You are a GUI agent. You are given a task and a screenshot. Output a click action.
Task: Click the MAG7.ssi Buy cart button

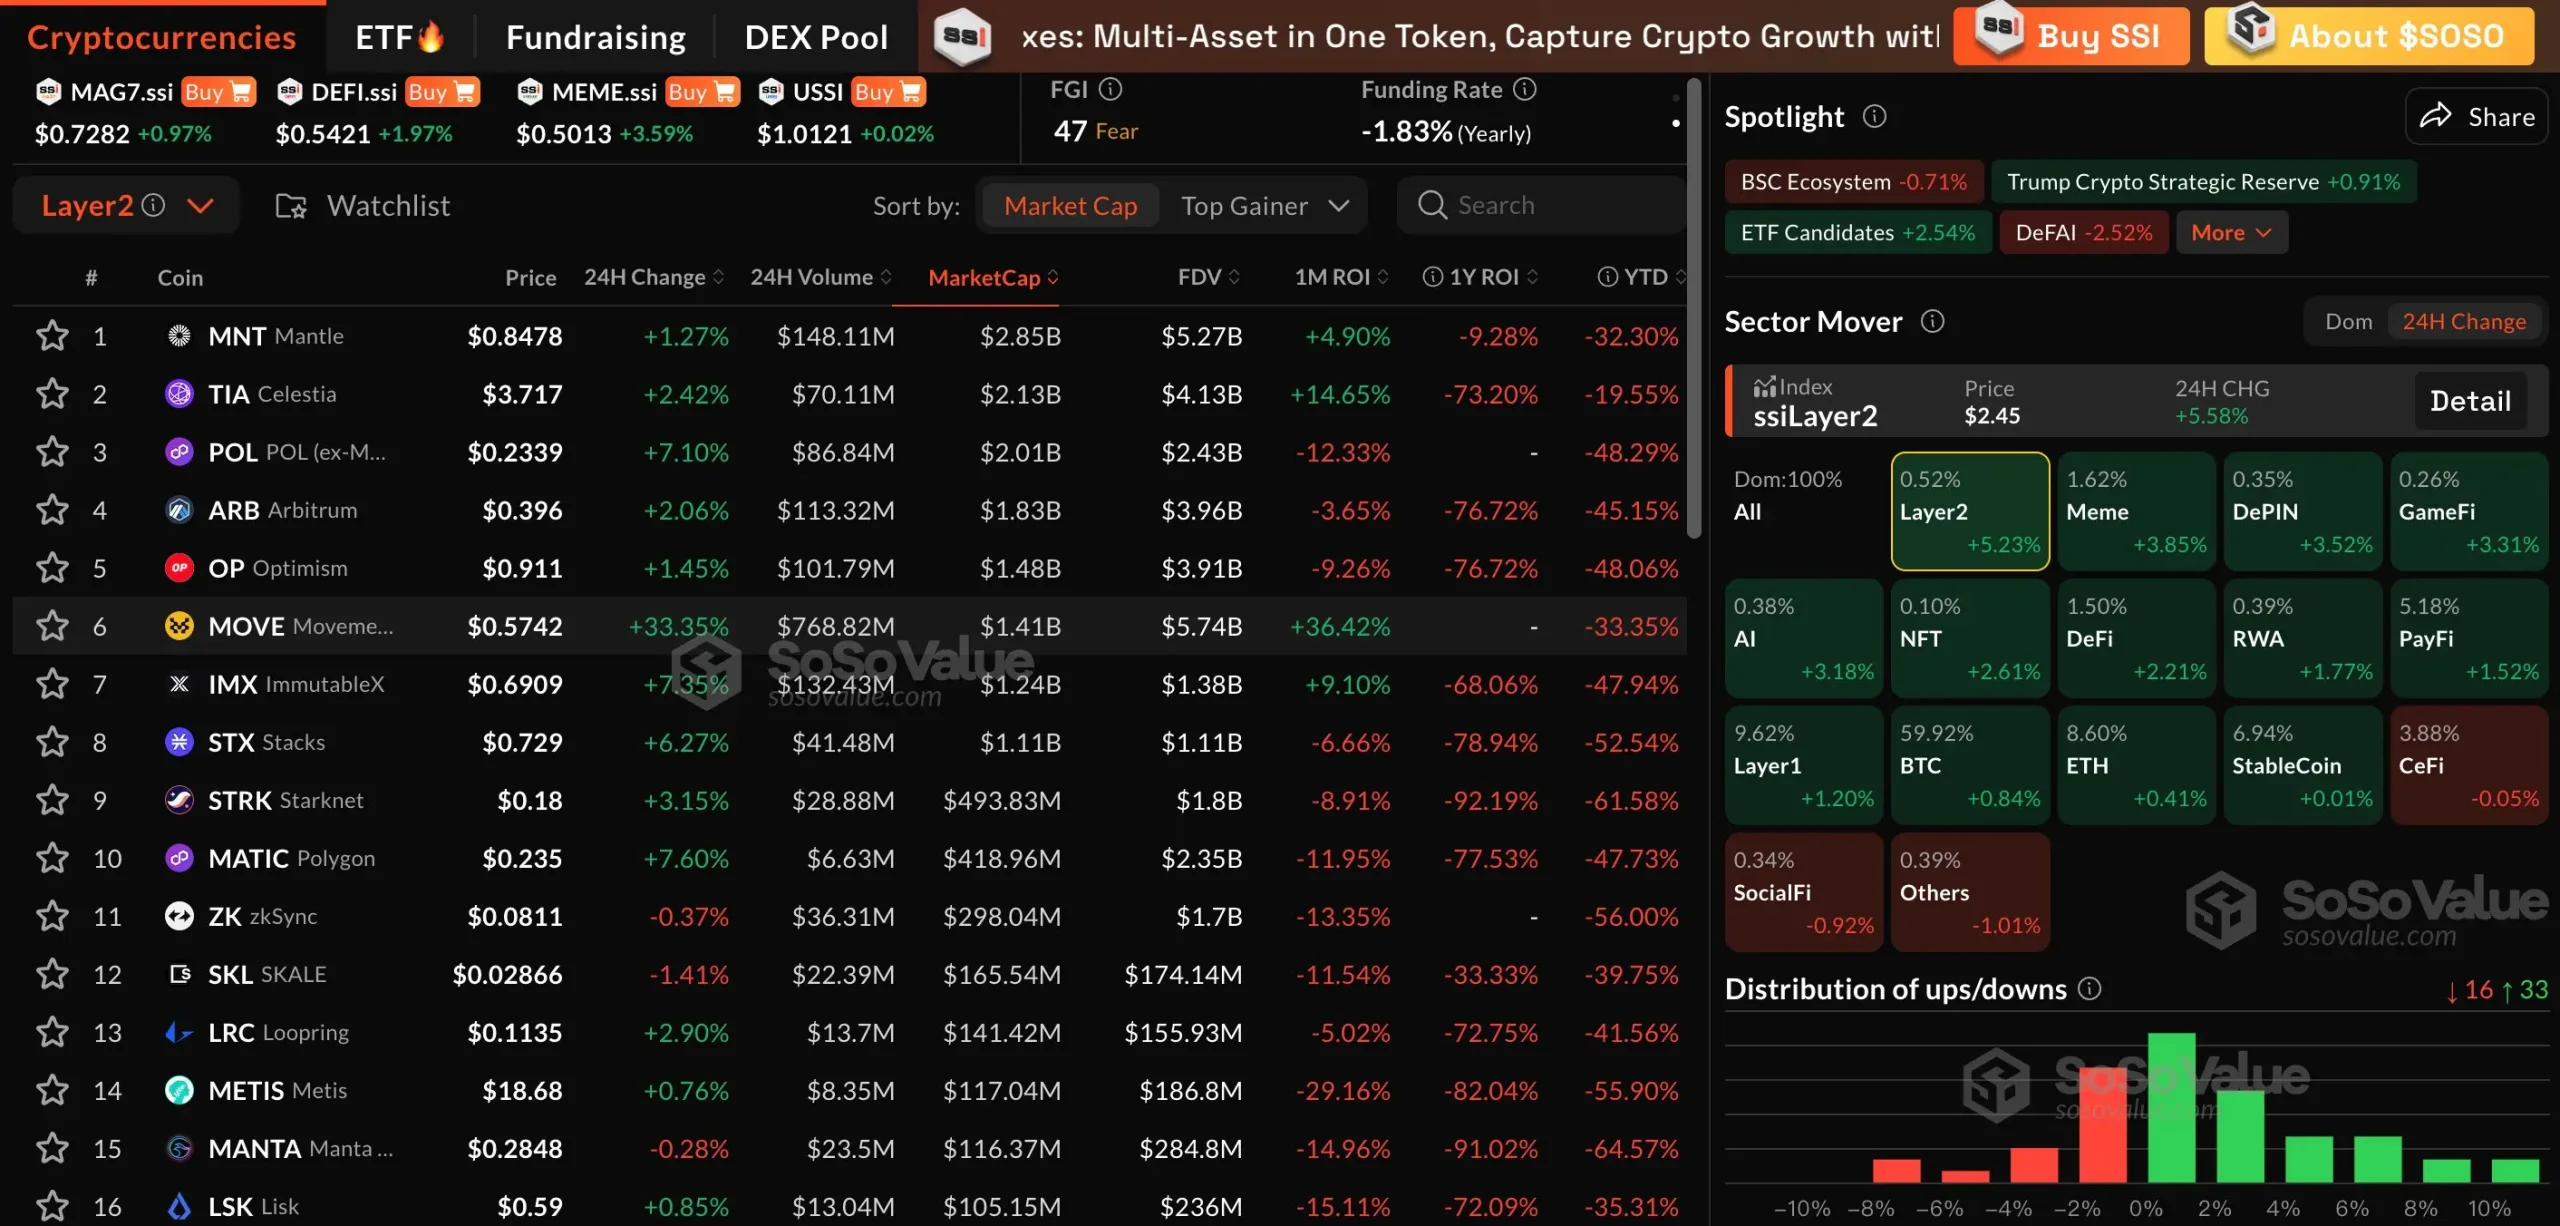point(219,92)
